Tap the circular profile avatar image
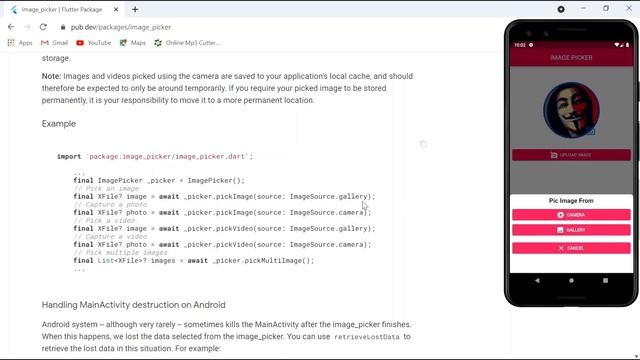 coord(571,110)
